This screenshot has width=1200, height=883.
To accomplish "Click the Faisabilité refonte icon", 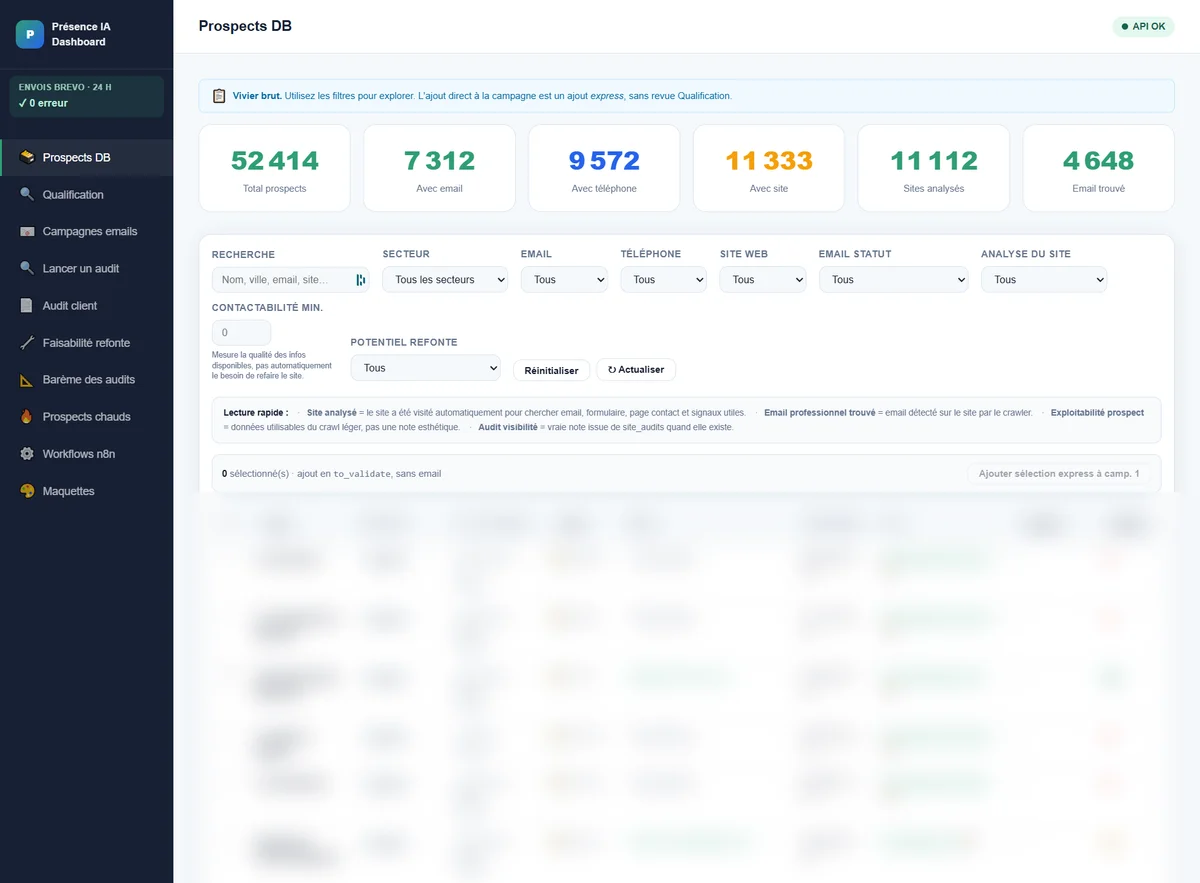I will (27, 342).
